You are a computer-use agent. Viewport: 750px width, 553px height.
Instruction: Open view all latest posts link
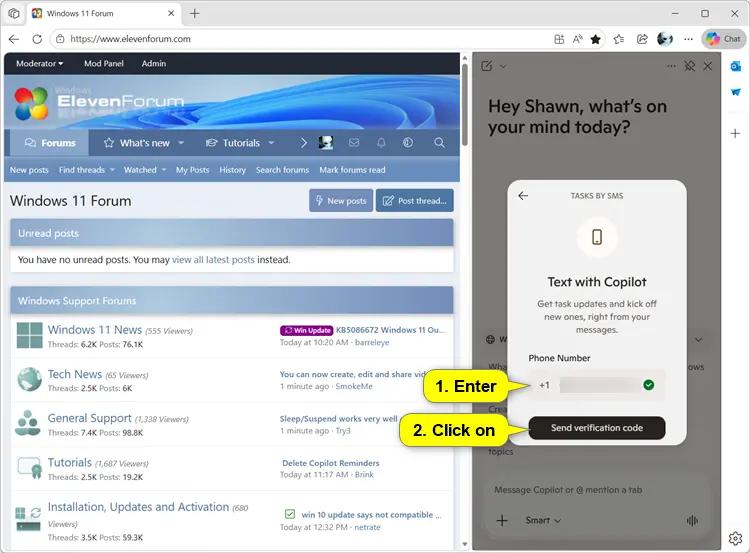pyautogui.click(x=213, y=260)
